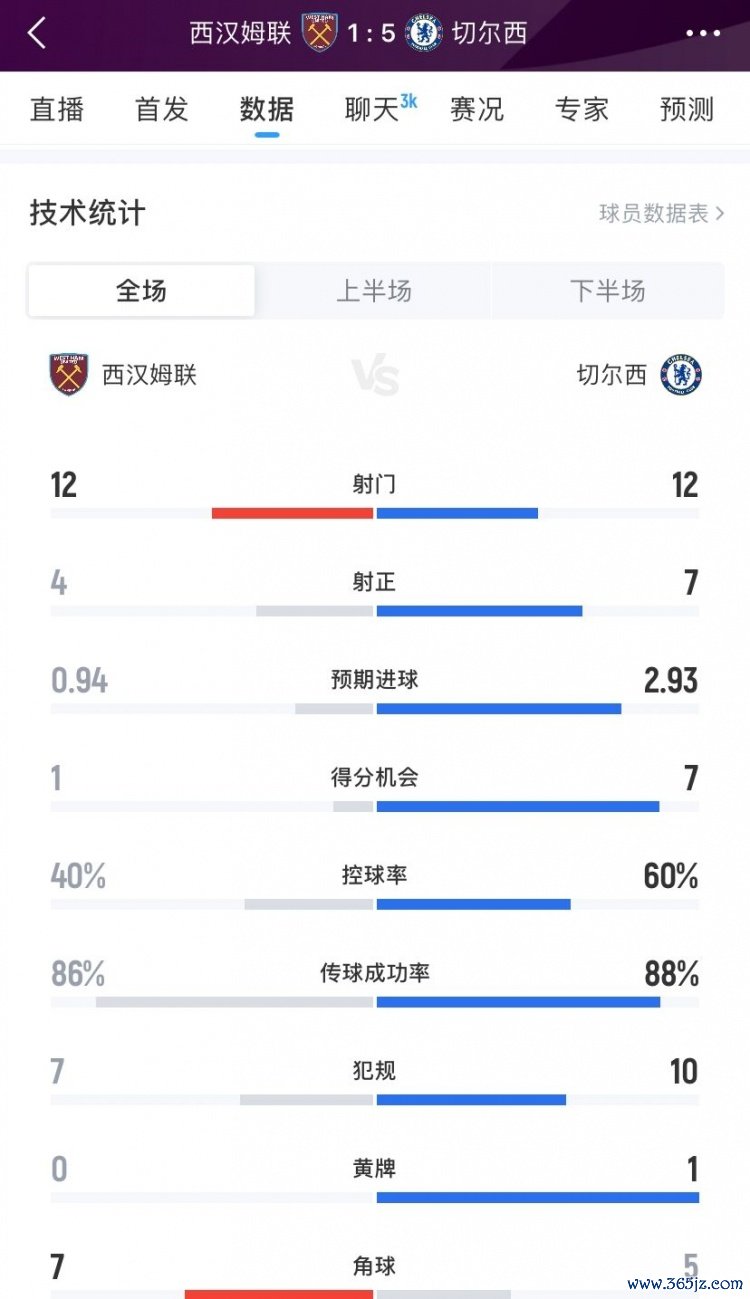This screenshot has height=1299, width=750.
Task: Switch stats to 下半场 second half
Action: point(607,291)
